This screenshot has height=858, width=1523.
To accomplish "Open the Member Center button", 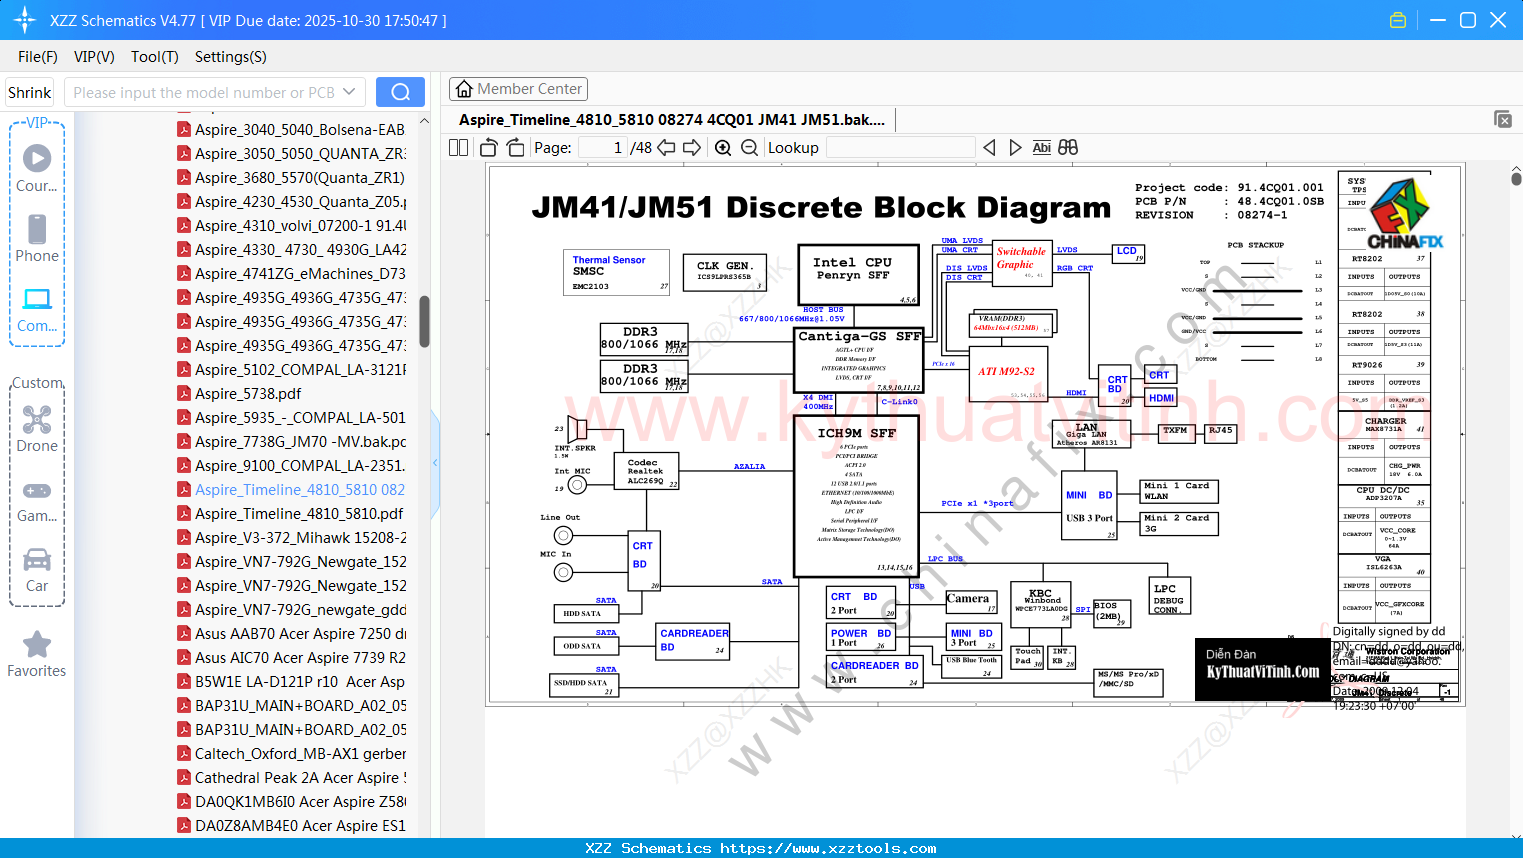I will click(518, 89).
